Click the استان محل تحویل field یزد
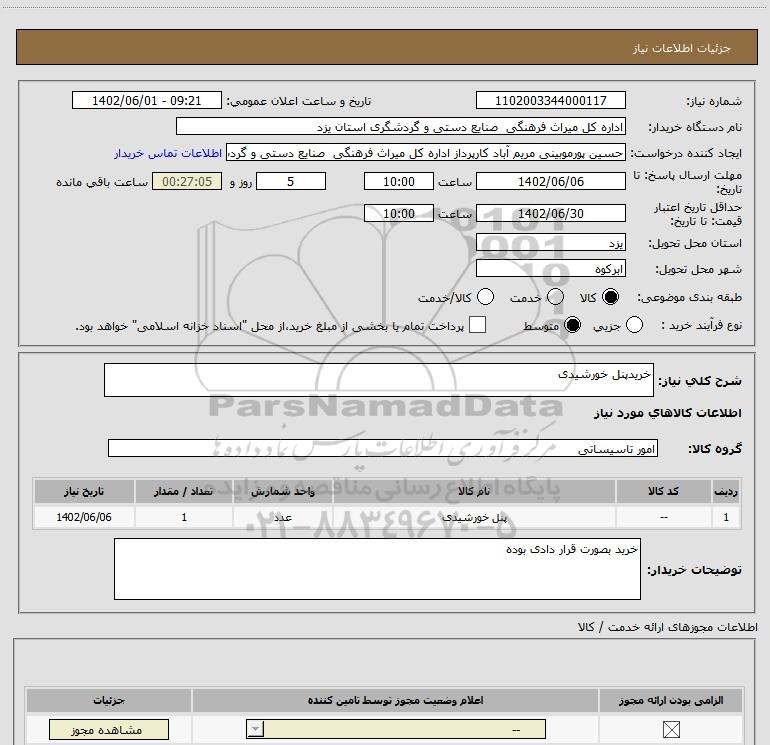Screen dimensions: 770x745 [550, 243]
